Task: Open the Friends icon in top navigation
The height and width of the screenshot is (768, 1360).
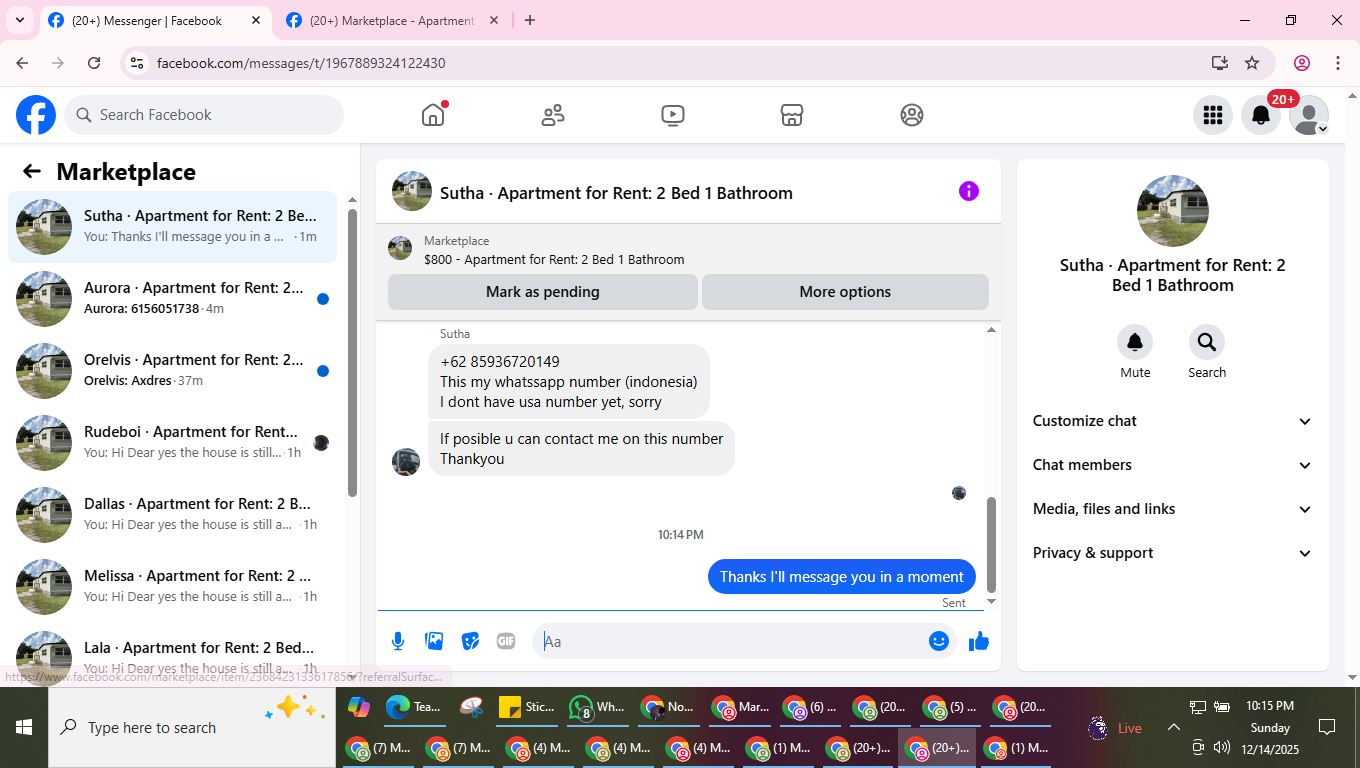Action: tap(553, 115)
